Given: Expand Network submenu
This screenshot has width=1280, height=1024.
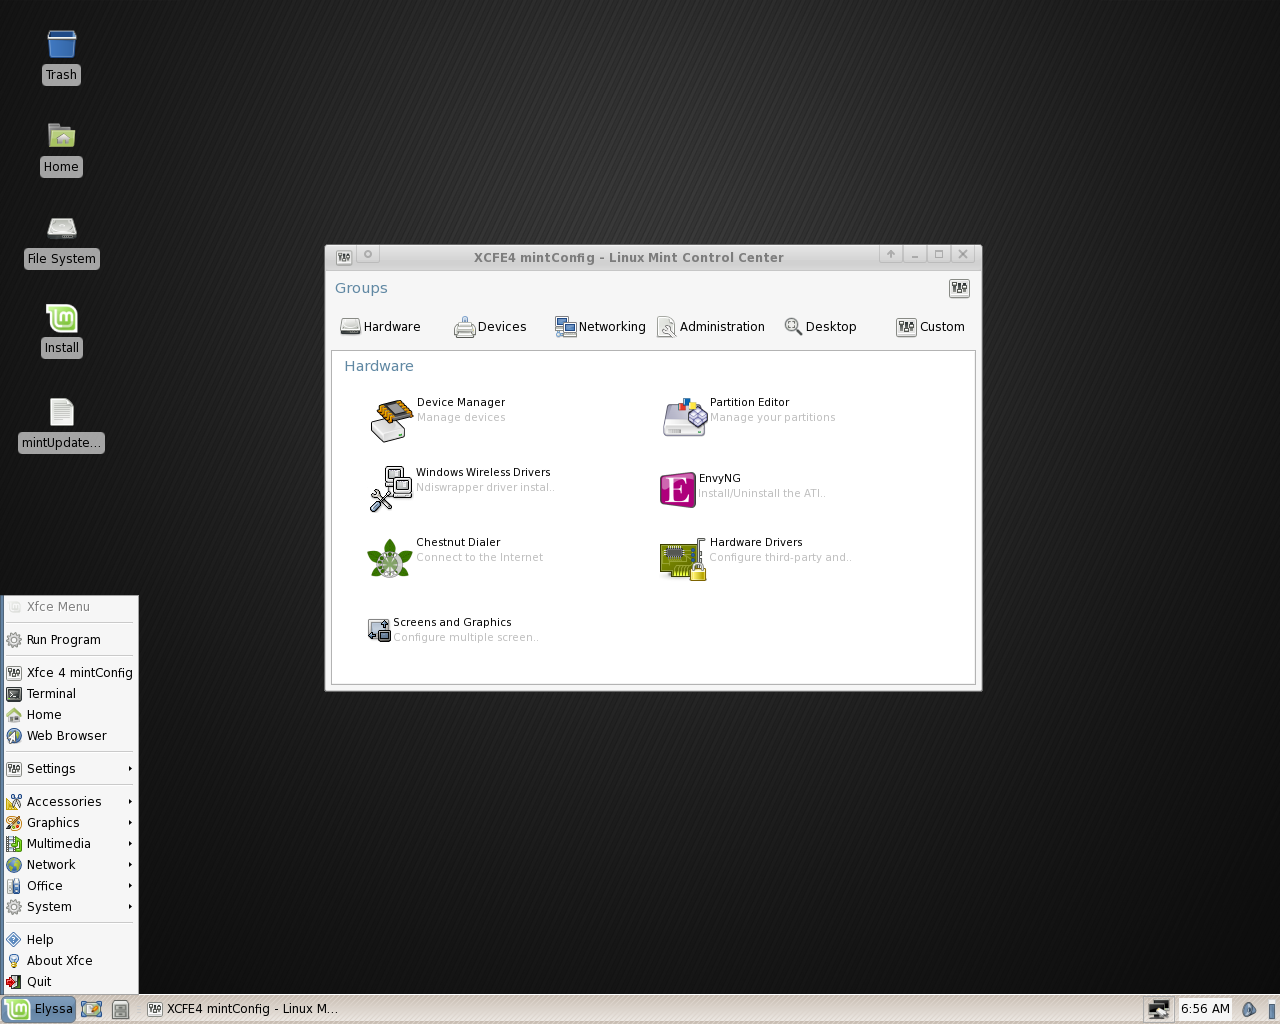Looking at the screenshot, I should [x=70, y=865].
